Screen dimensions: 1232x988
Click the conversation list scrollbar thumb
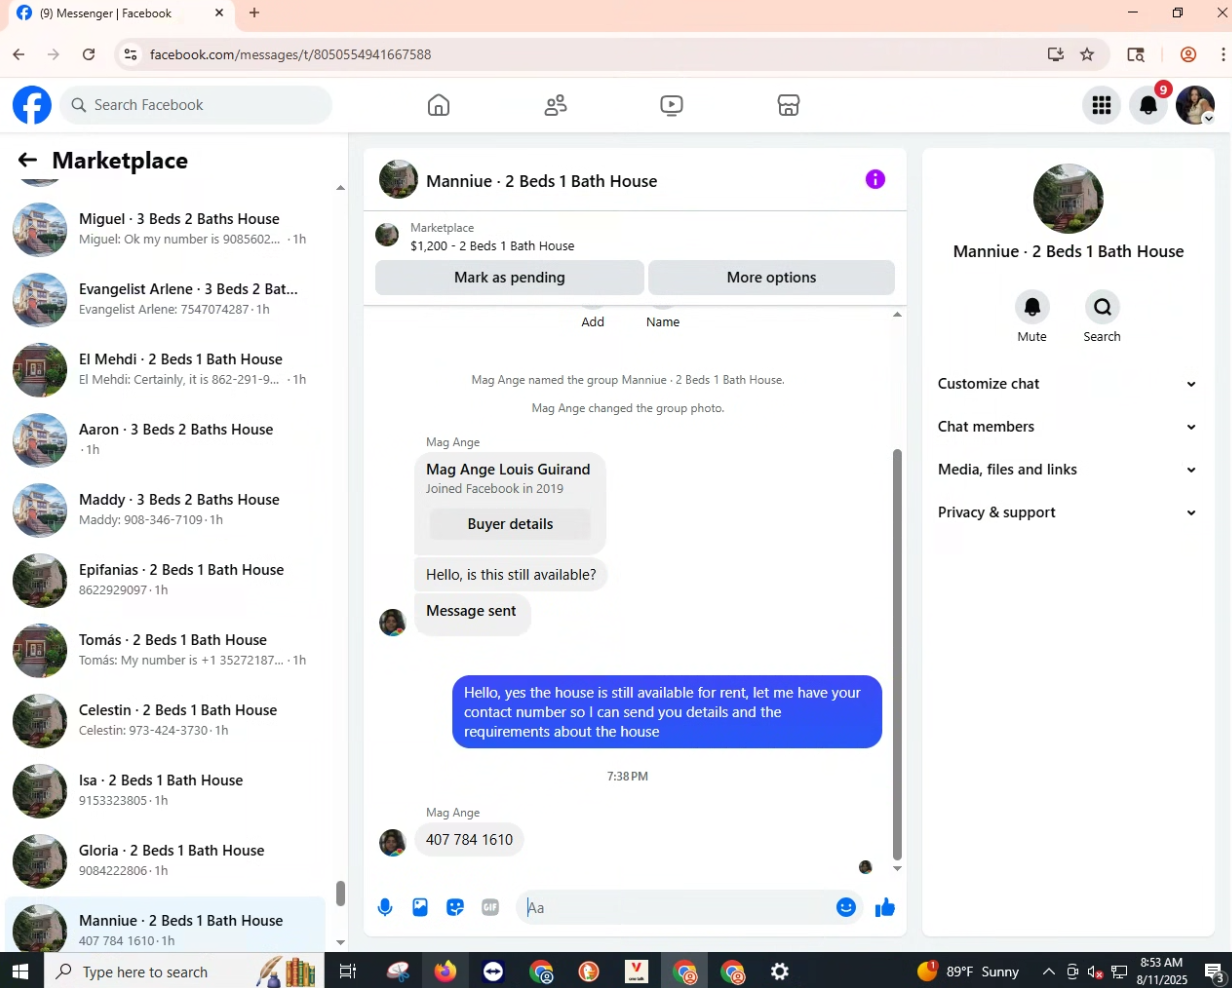340,893
